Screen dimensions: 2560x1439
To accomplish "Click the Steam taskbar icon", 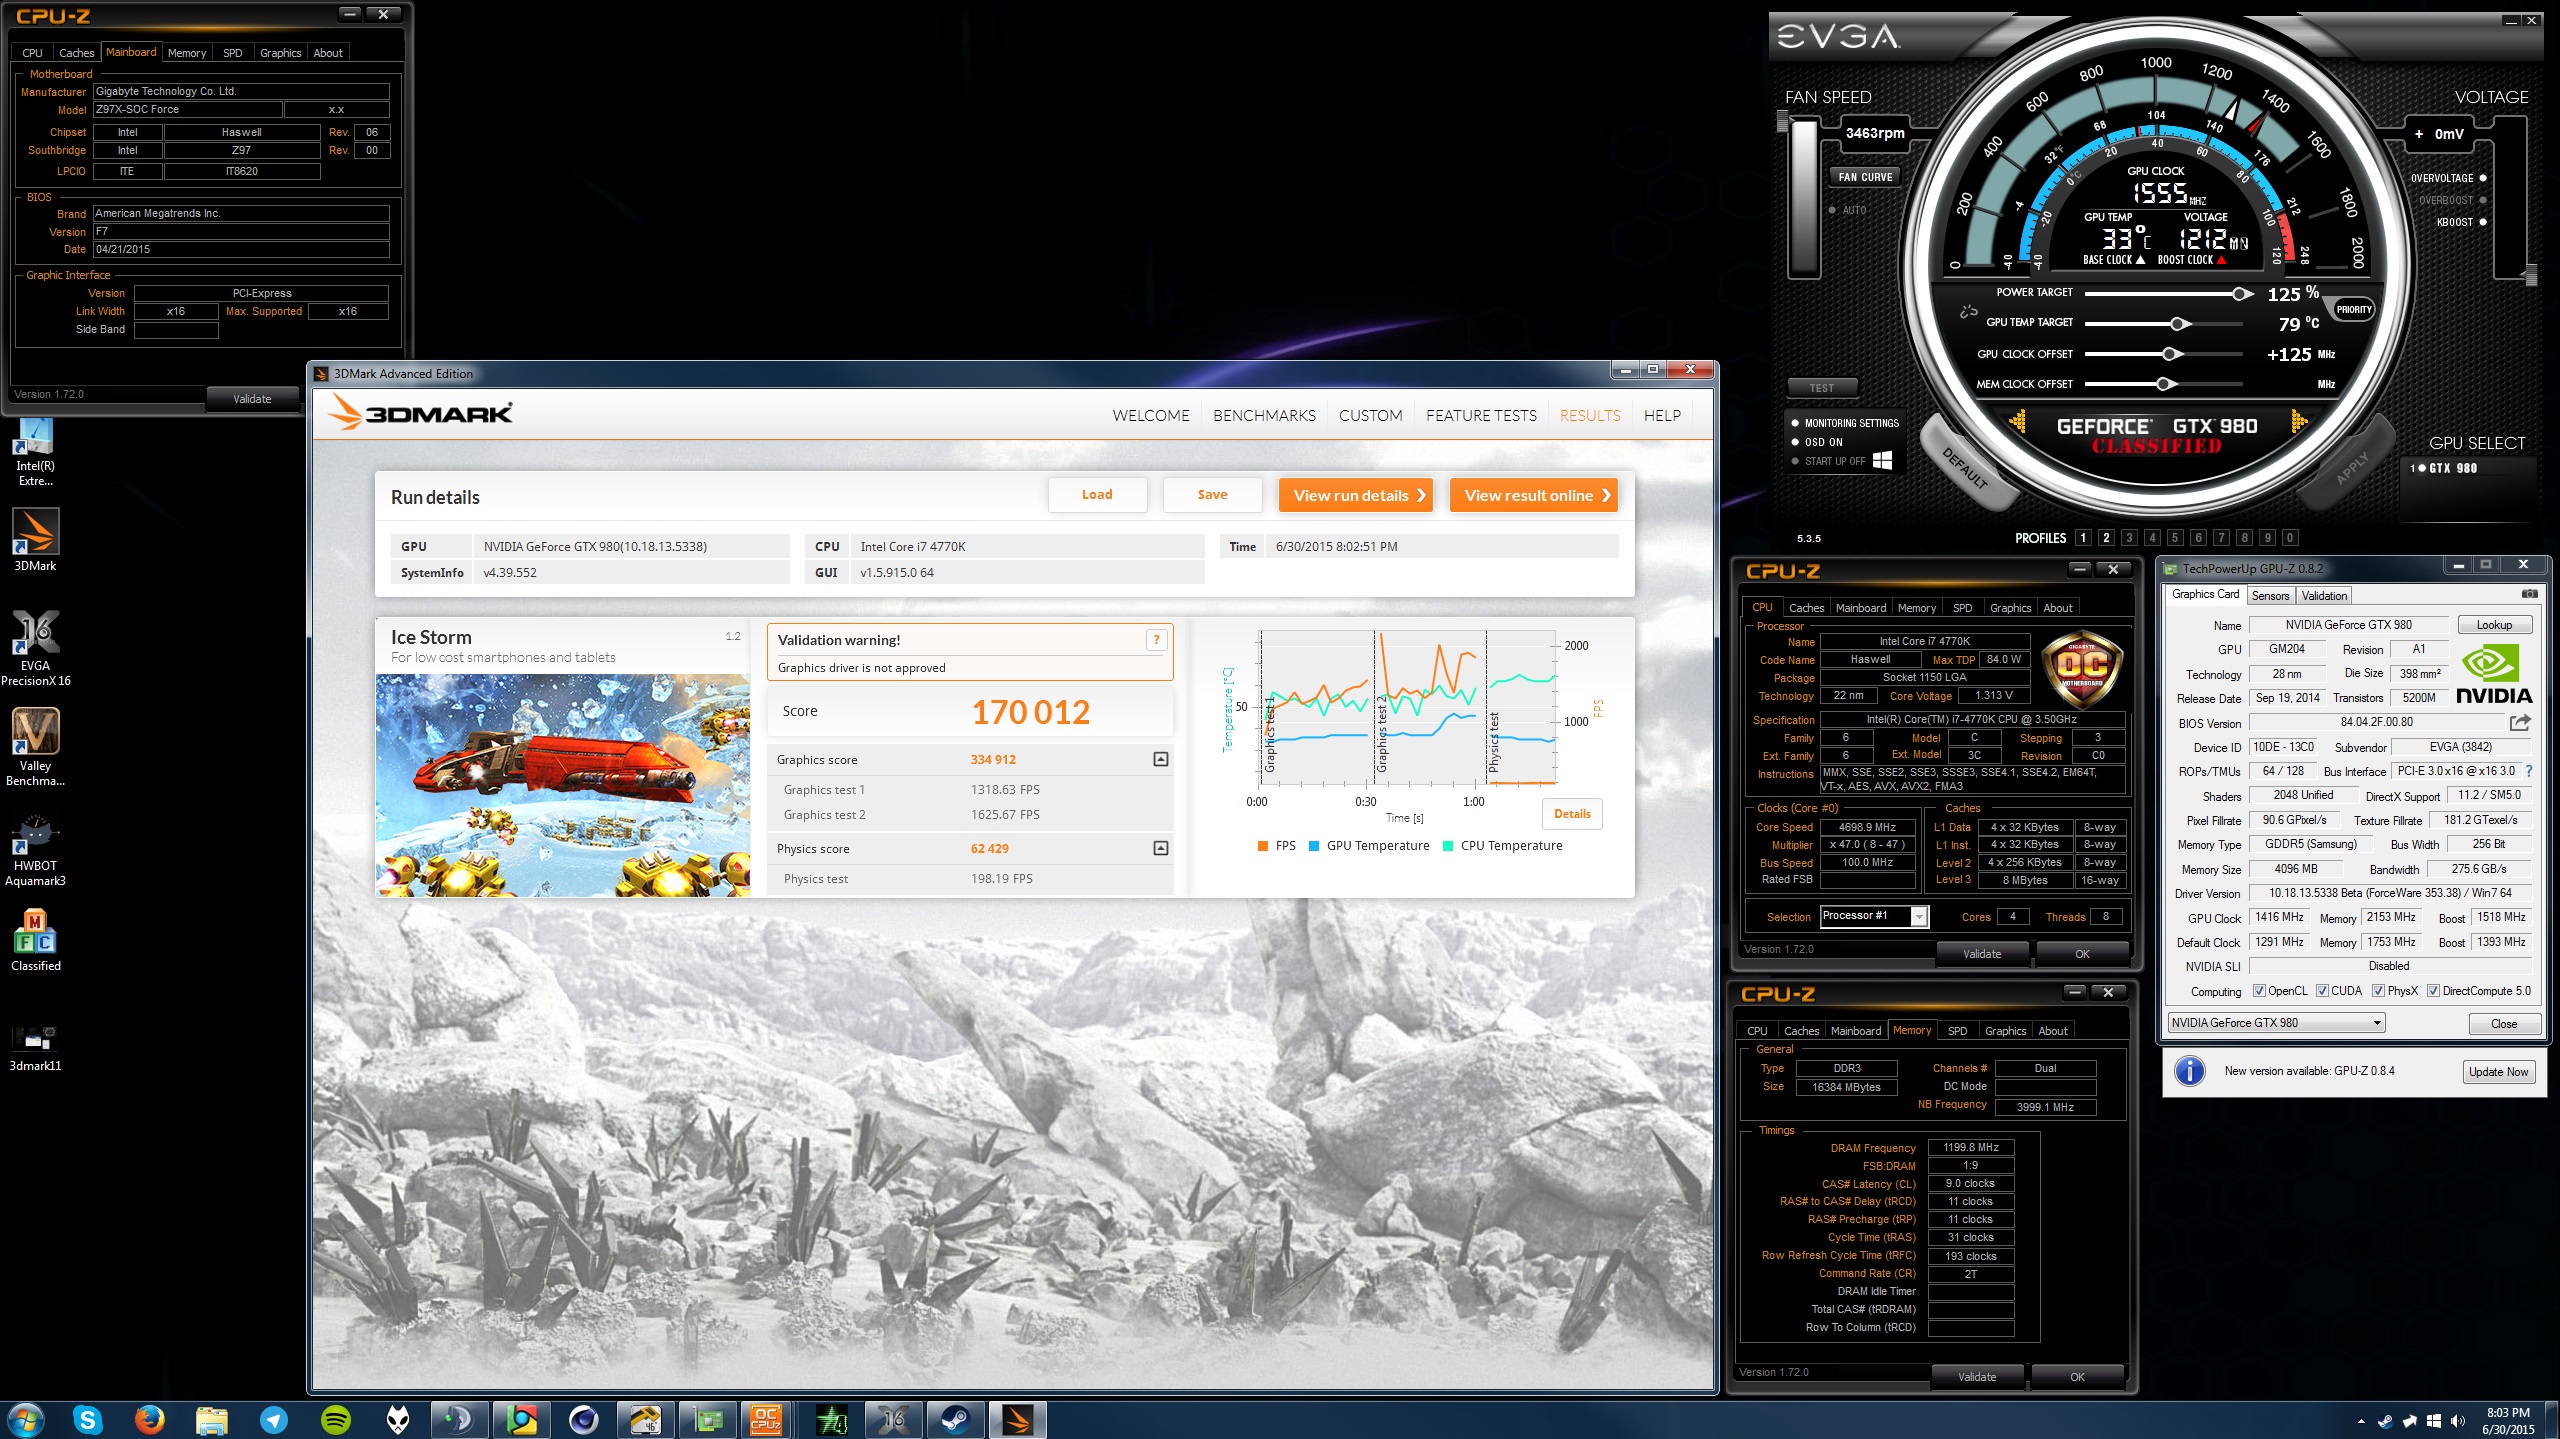I will click(x=956, y=1419).
